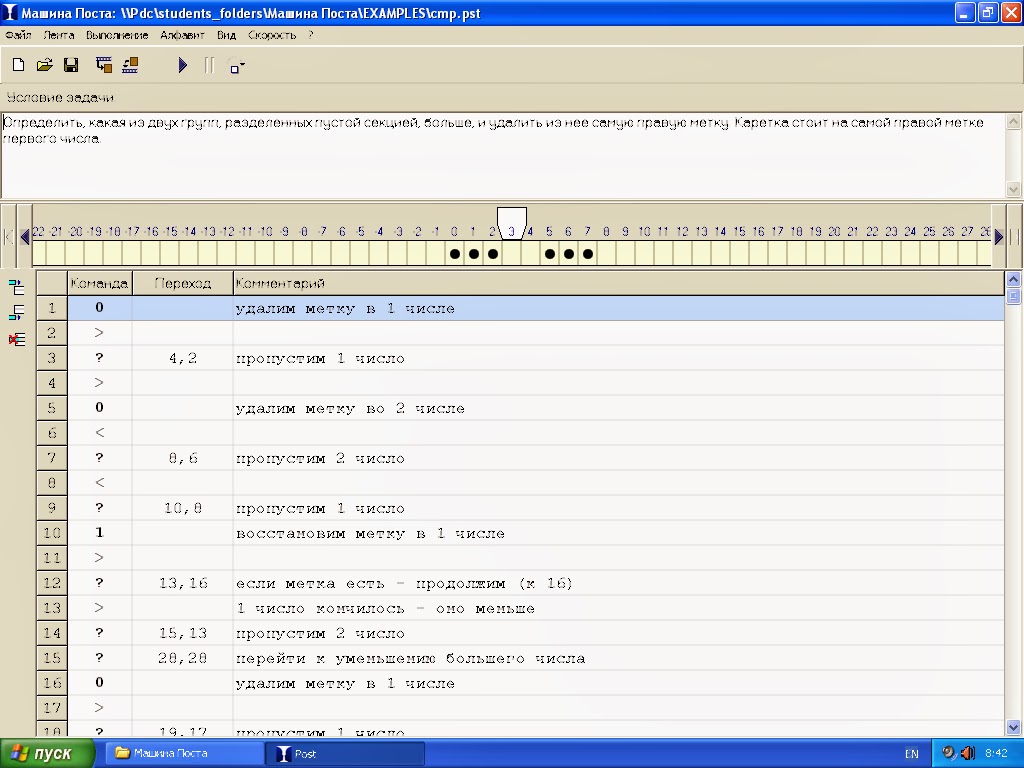Toggle the mark in tape cell 7

[588, 253]
